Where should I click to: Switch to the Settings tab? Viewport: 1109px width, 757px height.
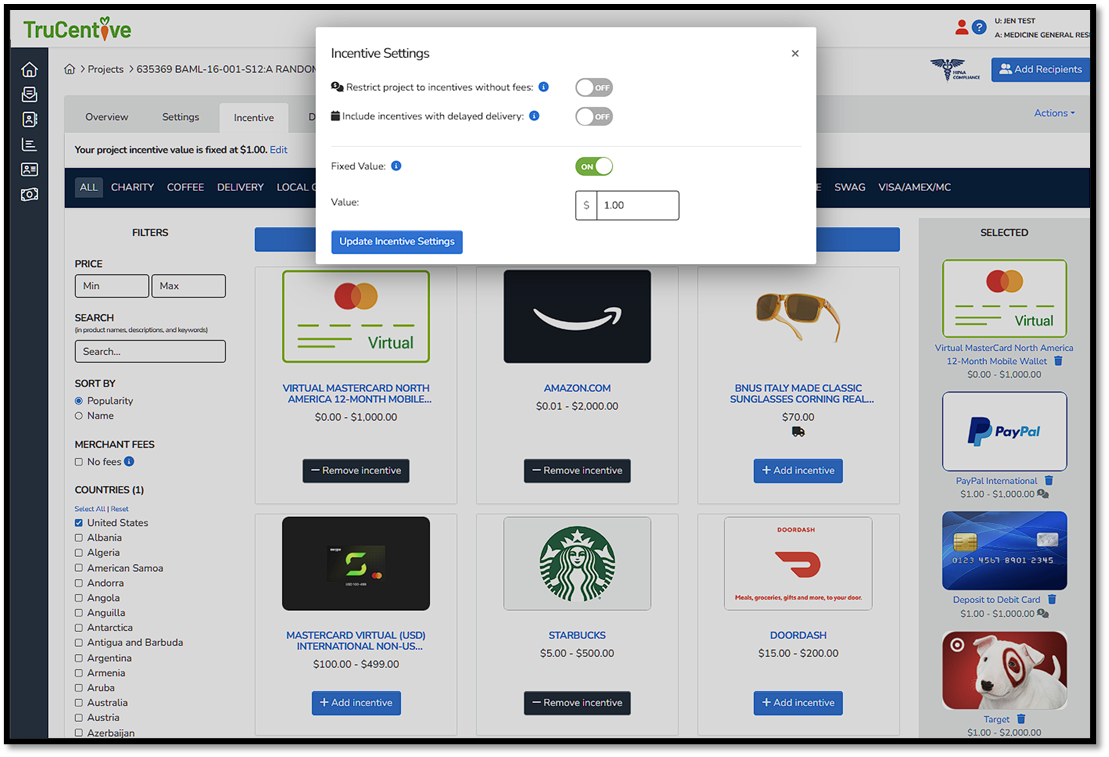tap(180, 116)
